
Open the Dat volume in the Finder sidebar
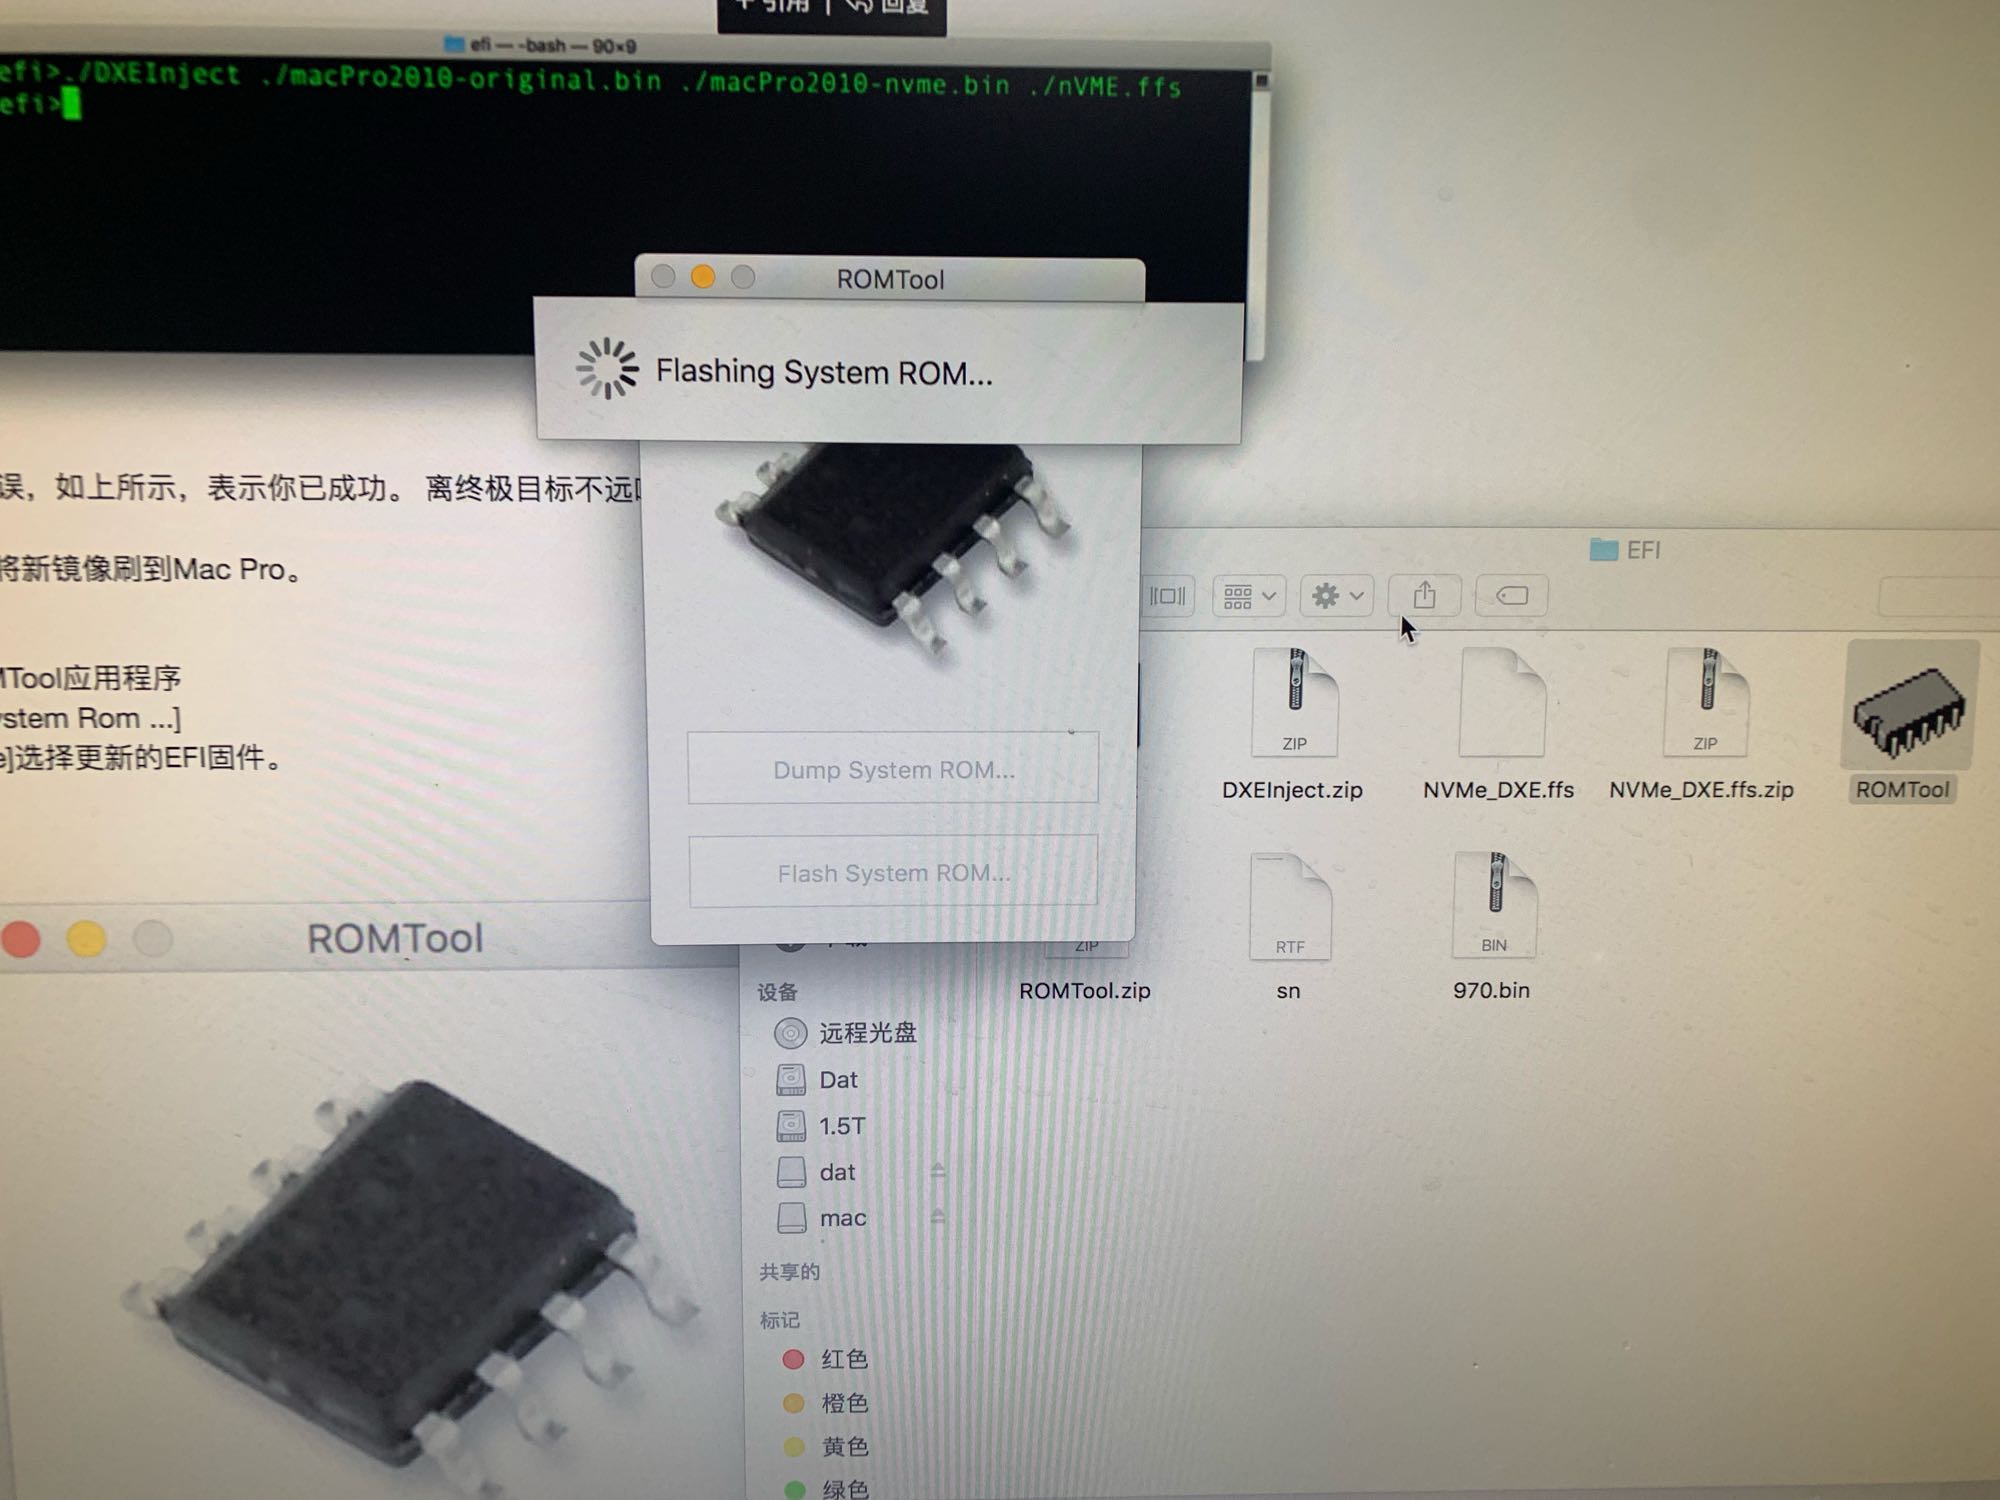(x=817, y=1079)
